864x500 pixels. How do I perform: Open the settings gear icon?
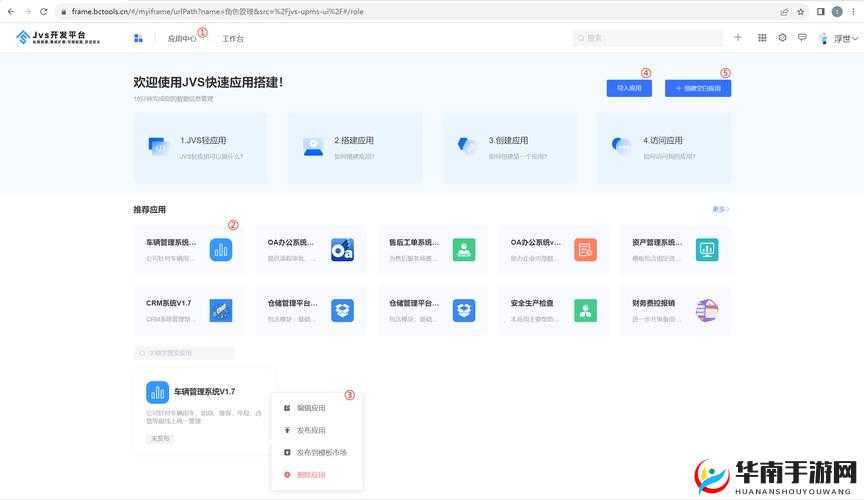coord(782,37)
